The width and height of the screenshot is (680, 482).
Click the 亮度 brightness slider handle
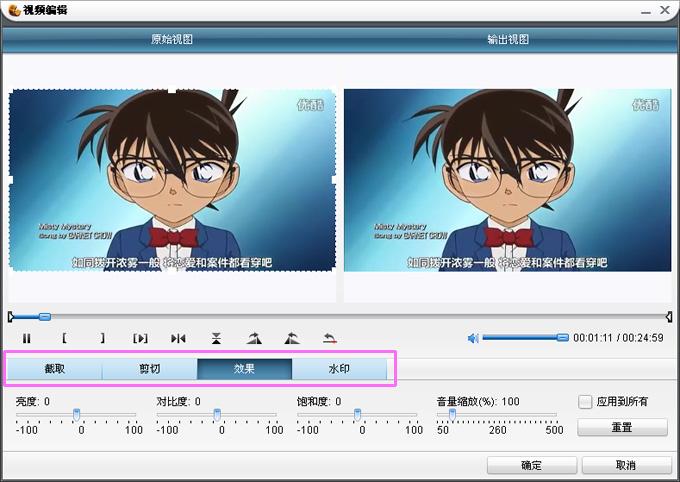pos(76,414)
